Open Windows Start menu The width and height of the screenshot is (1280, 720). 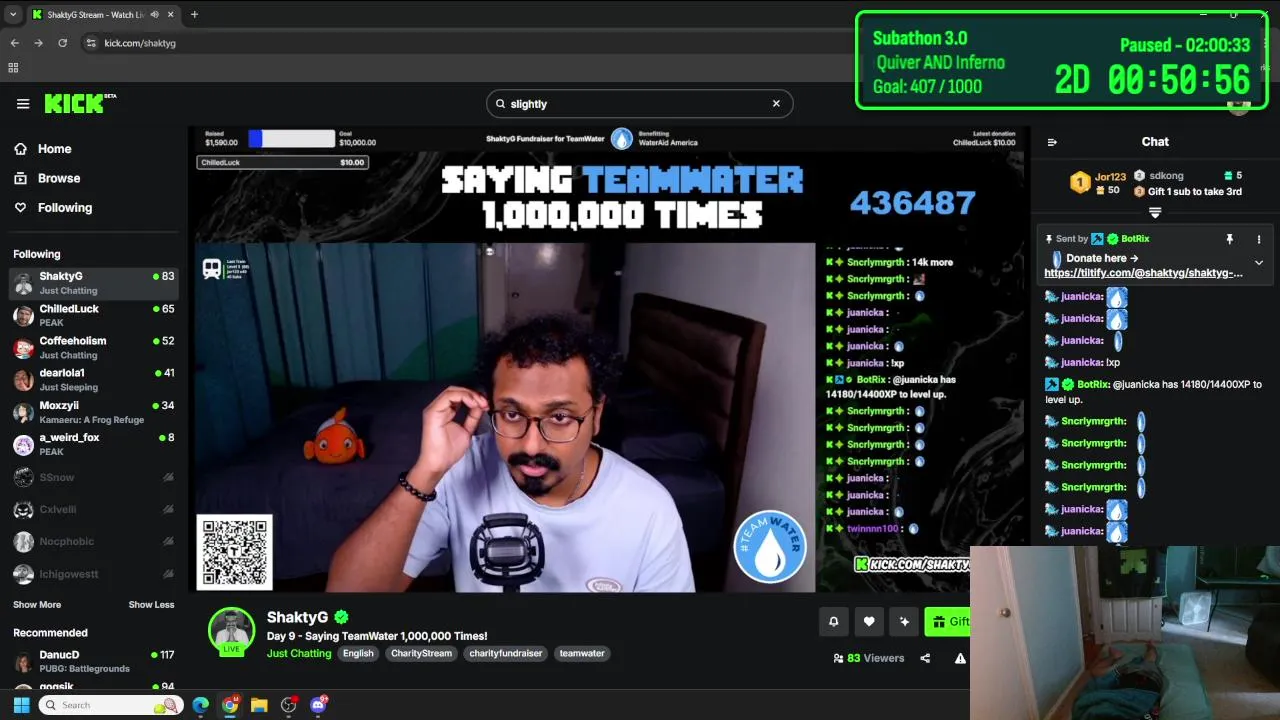[21, 705]
